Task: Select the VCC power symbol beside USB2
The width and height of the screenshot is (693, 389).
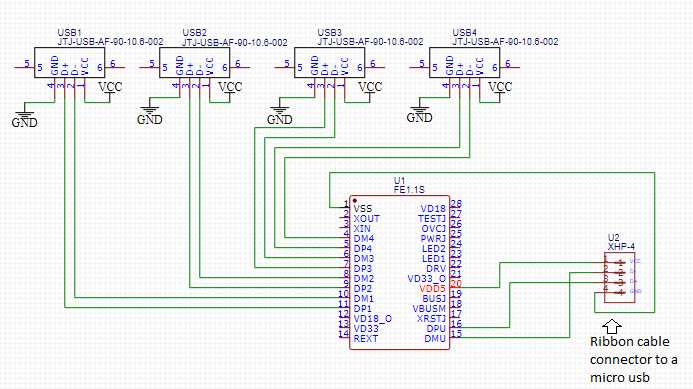Action: [x=230, y=89]
